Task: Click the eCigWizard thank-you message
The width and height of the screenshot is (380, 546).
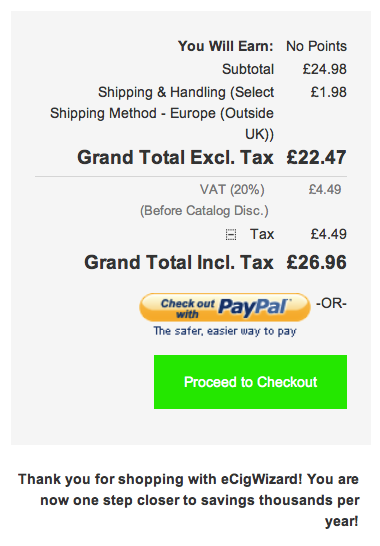Action: pyautogui.click(x=188, y=500)
